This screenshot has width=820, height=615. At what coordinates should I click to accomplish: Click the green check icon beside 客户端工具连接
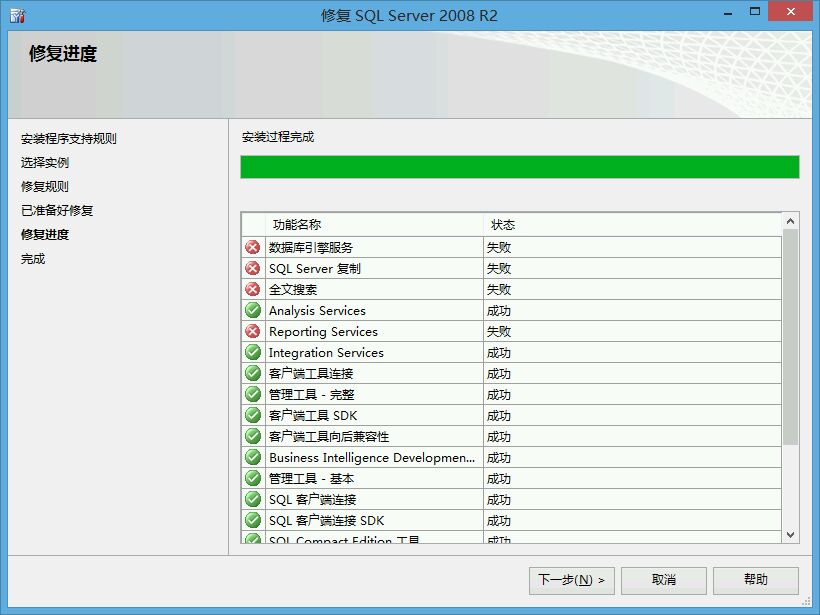pos(253,373)
